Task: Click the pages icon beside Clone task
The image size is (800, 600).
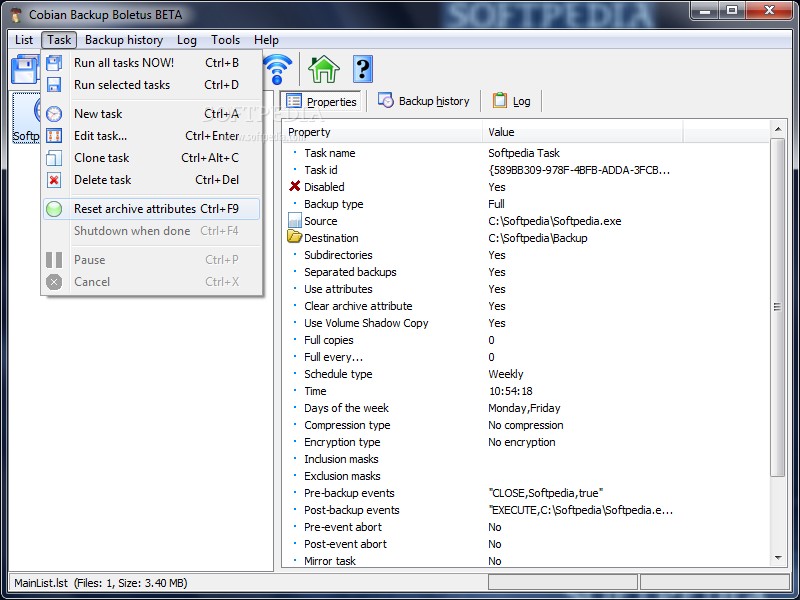Action: tap(54, 158)
